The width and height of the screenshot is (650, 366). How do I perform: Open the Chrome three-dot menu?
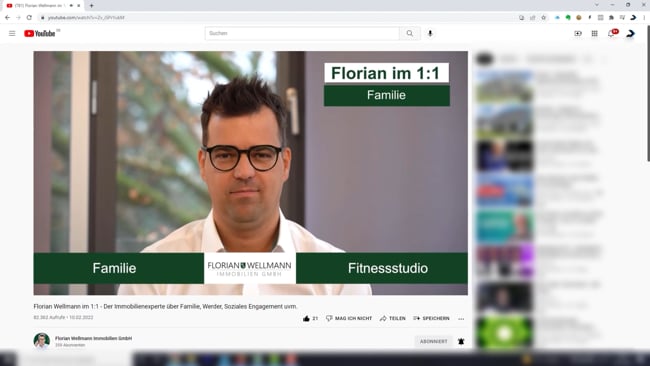pyautogui.click(x=644, y=17)
